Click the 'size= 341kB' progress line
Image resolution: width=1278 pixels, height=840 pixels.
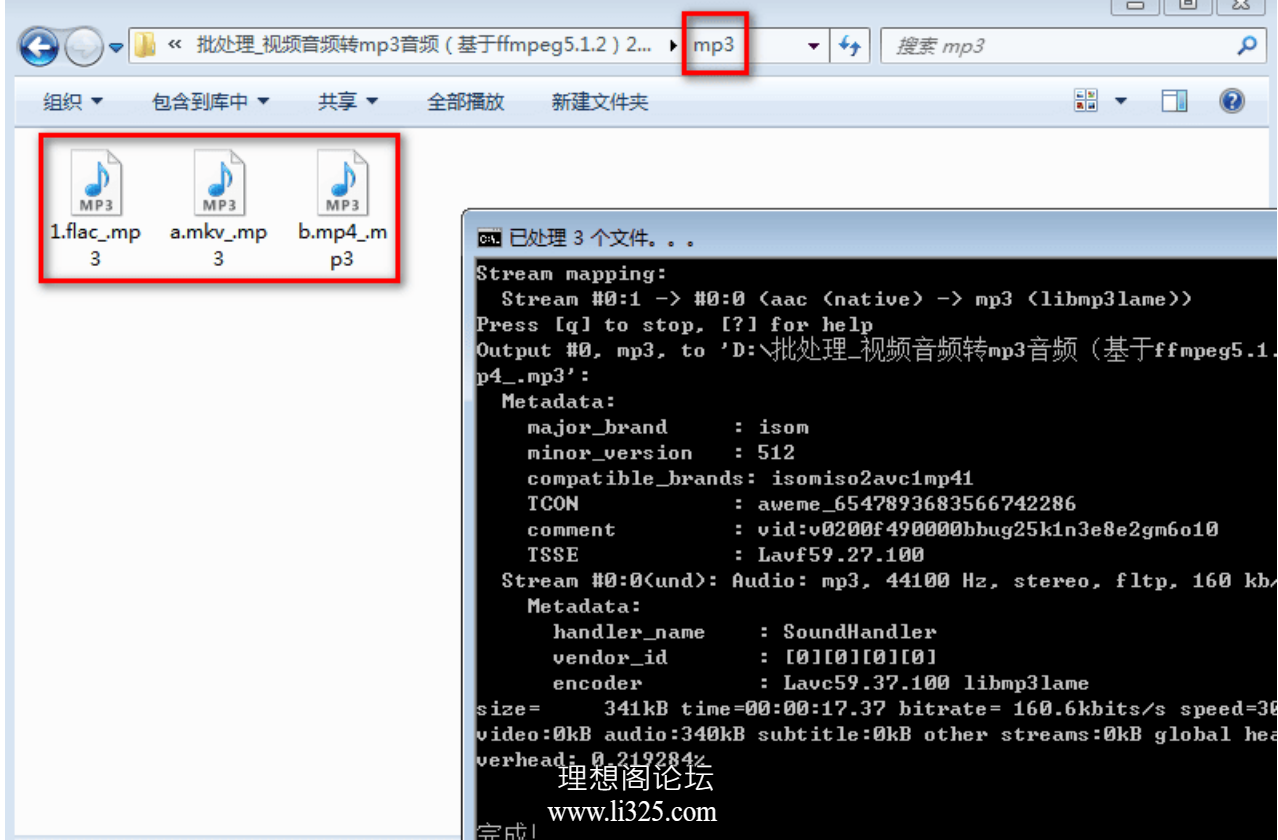pyautogui.click(x=876, y=708)
